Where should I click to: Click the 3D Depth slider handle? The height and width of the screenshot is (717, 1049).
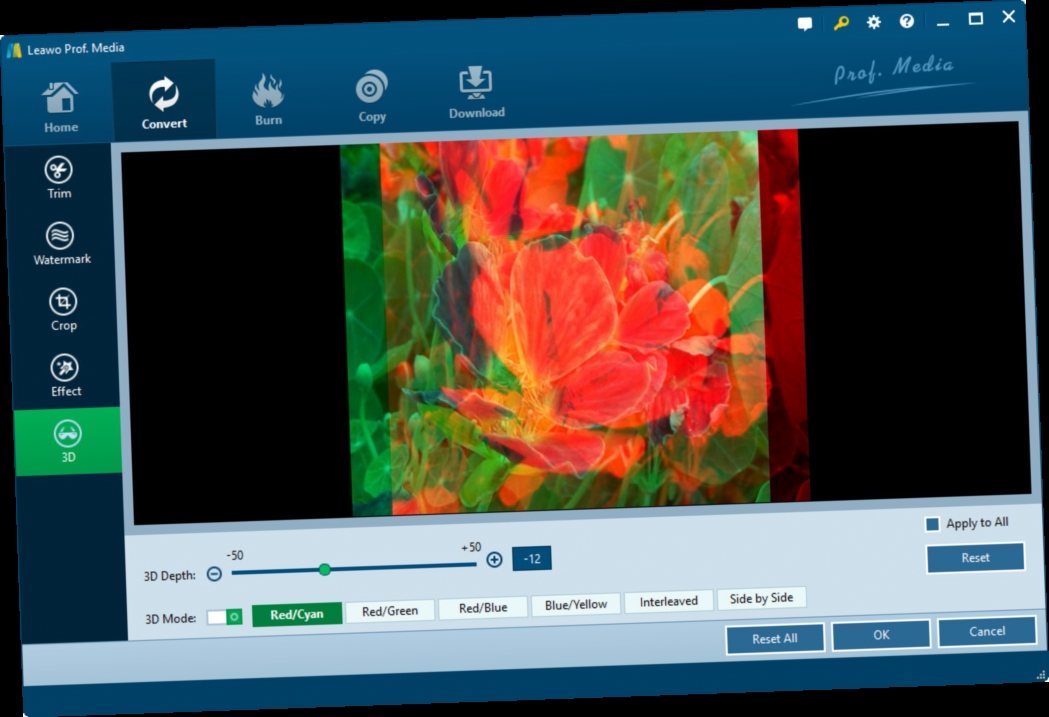325,569
